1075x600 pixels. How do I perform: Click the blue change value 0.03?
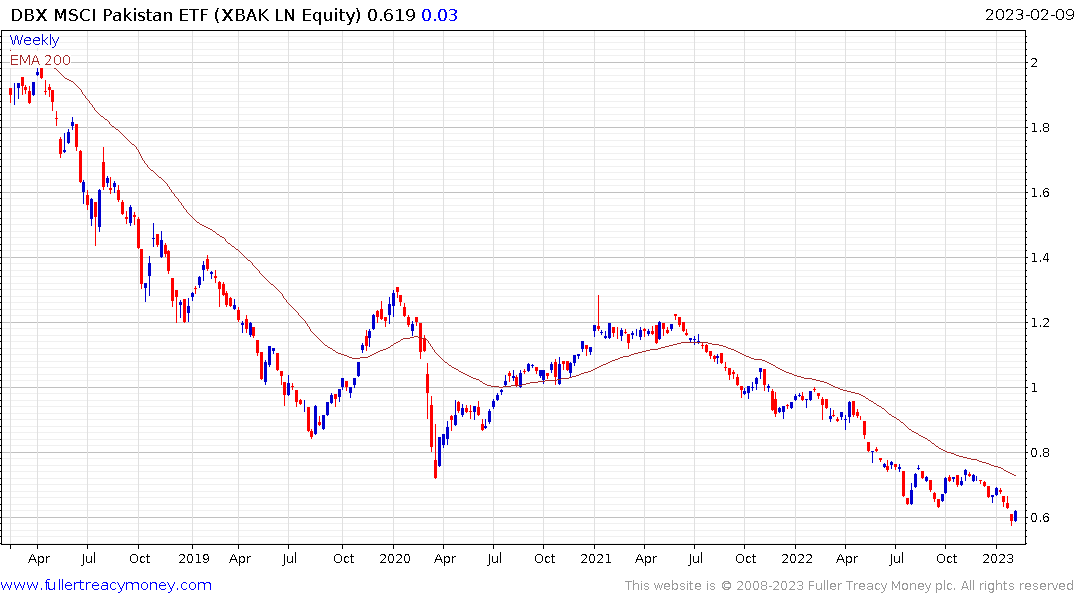(439, 15)
